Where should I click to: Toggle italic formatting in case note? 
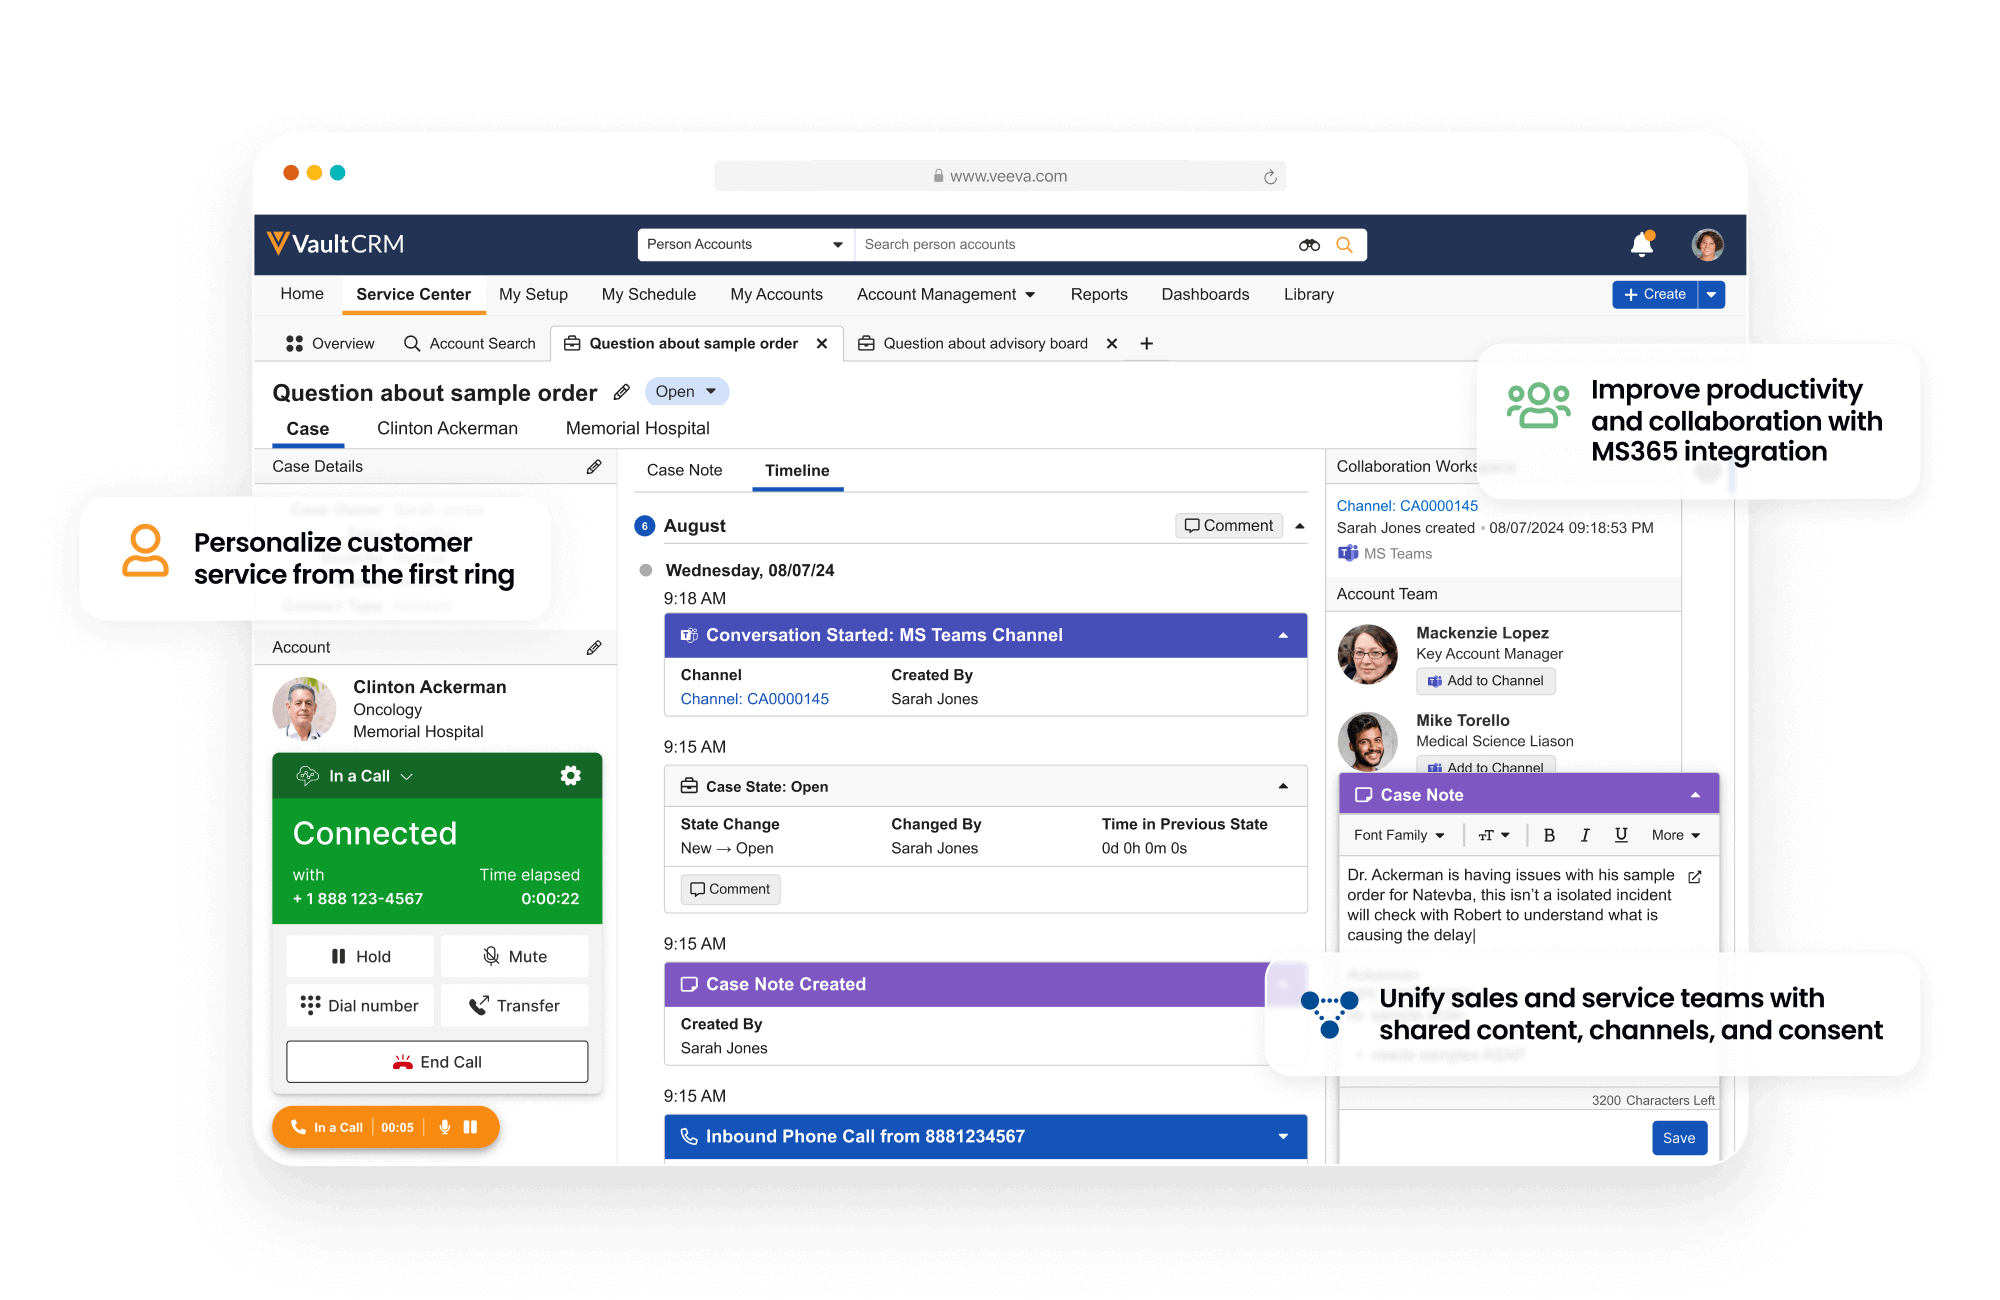[x=1585, y=836]
